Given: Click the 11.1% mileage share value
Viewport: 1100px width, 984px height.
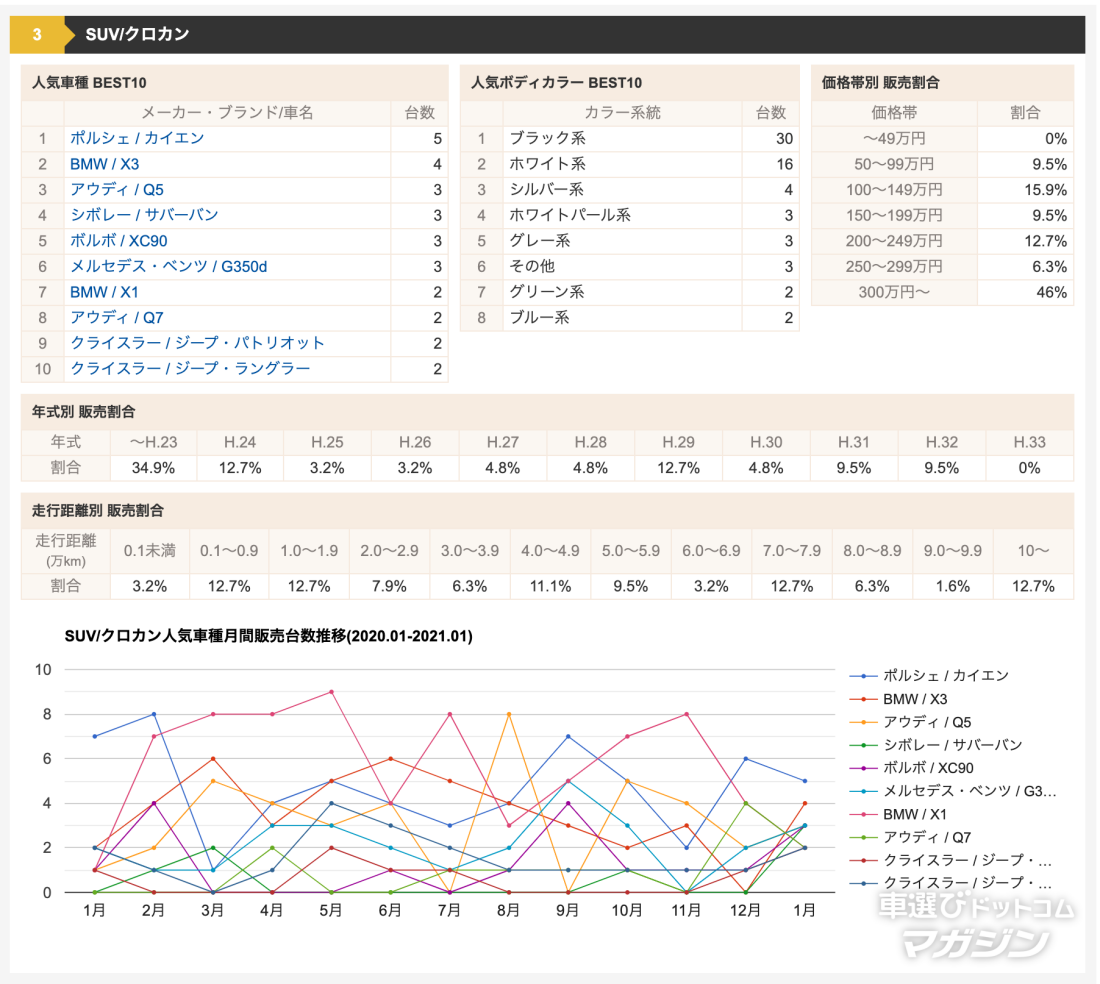Looking at the screenshot, I should tap(550, 586).
